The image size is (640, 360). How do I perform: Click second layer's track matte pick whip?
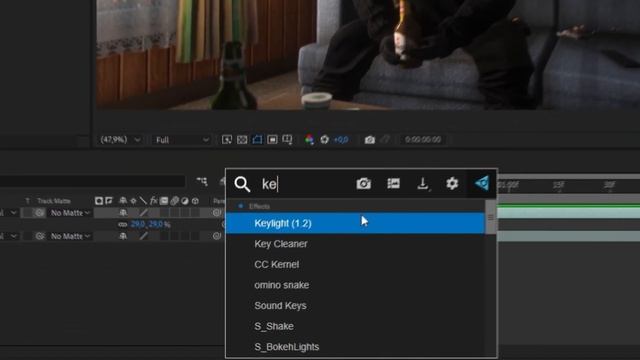point(39,236)
